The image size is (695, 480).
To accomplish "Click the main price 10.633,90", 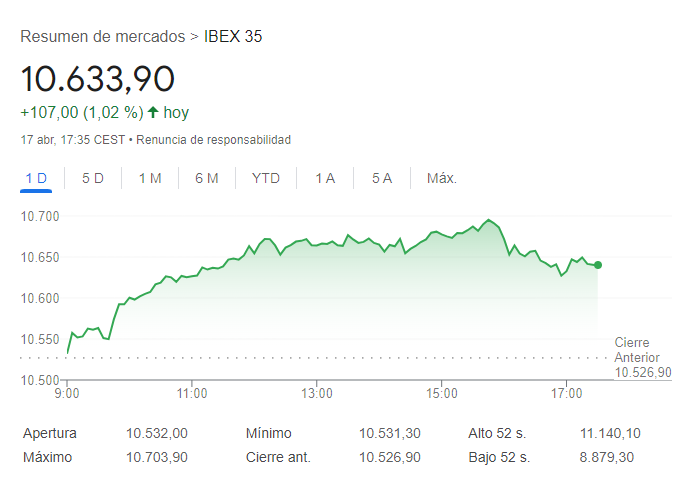I will point(98,78).
